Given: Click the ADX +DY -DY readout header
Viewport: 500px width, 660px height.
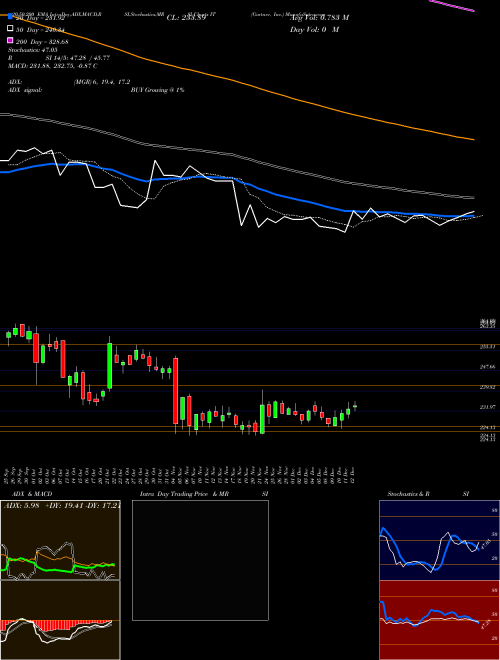Looking at the screenshot, I should click(x=62, y=506).
